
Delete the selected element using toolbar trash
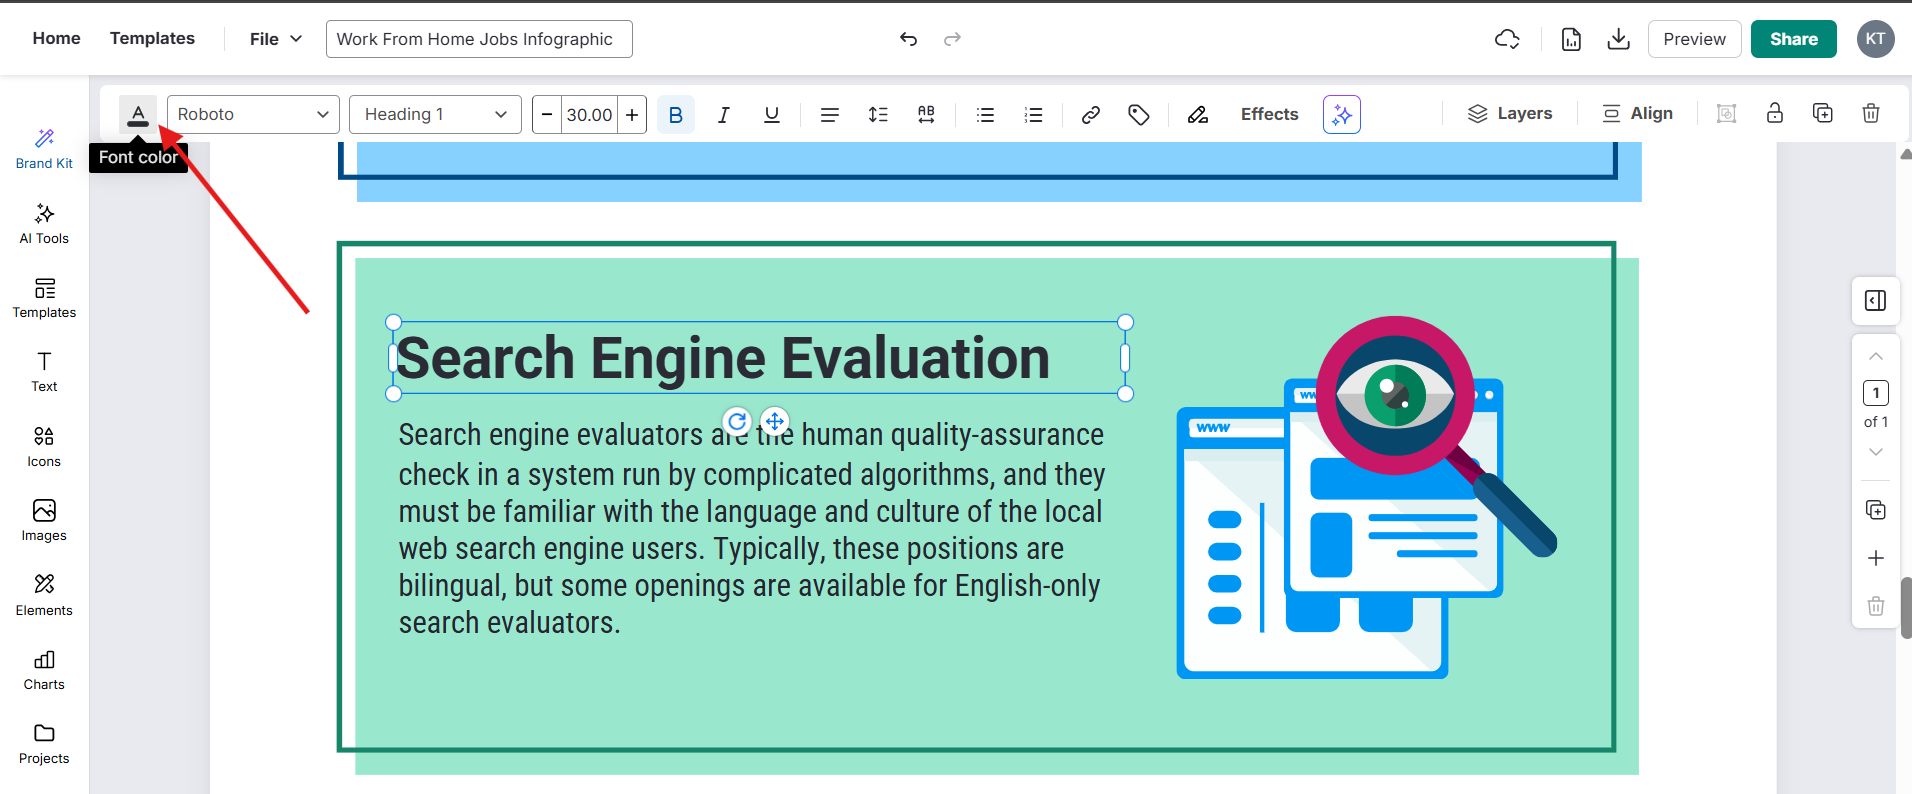click(1870, 113)
